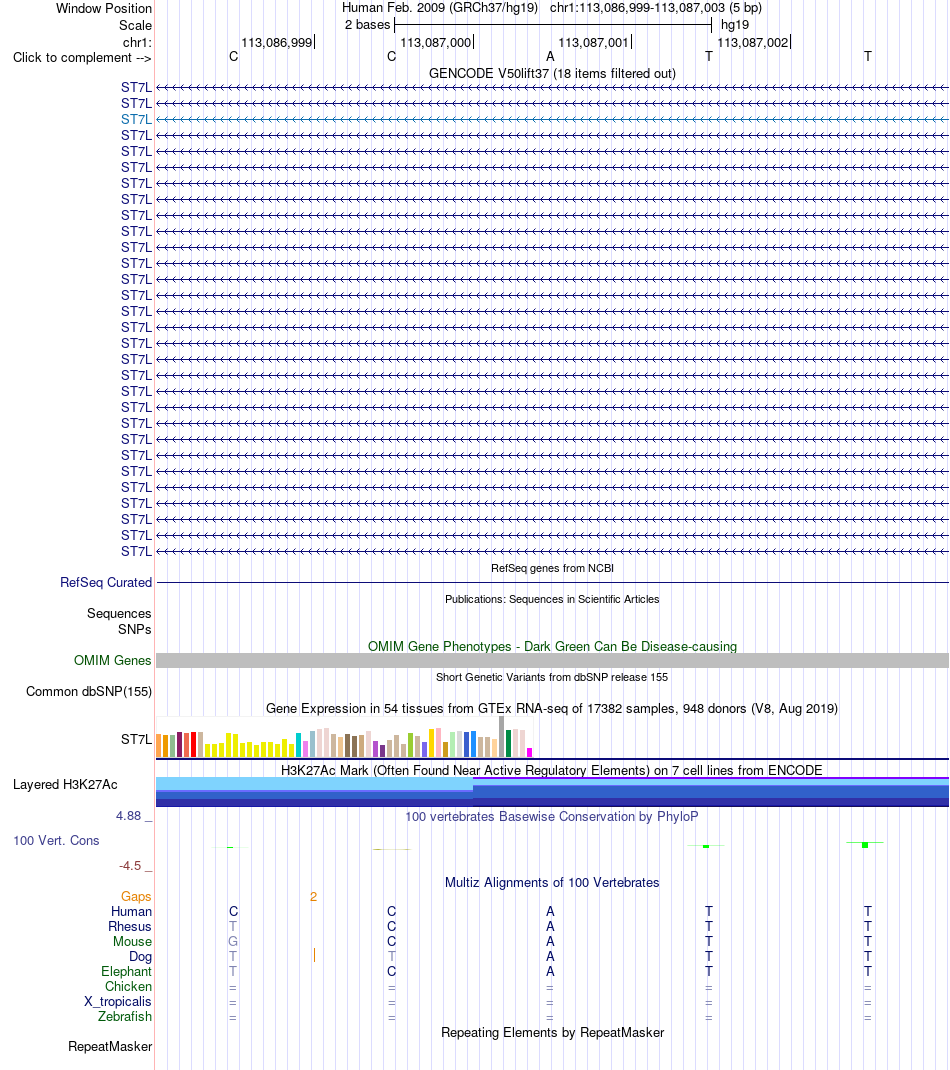Click the gray OMIM Genes bar
Screen dimensions: 950x1070
tap(552, 661)
